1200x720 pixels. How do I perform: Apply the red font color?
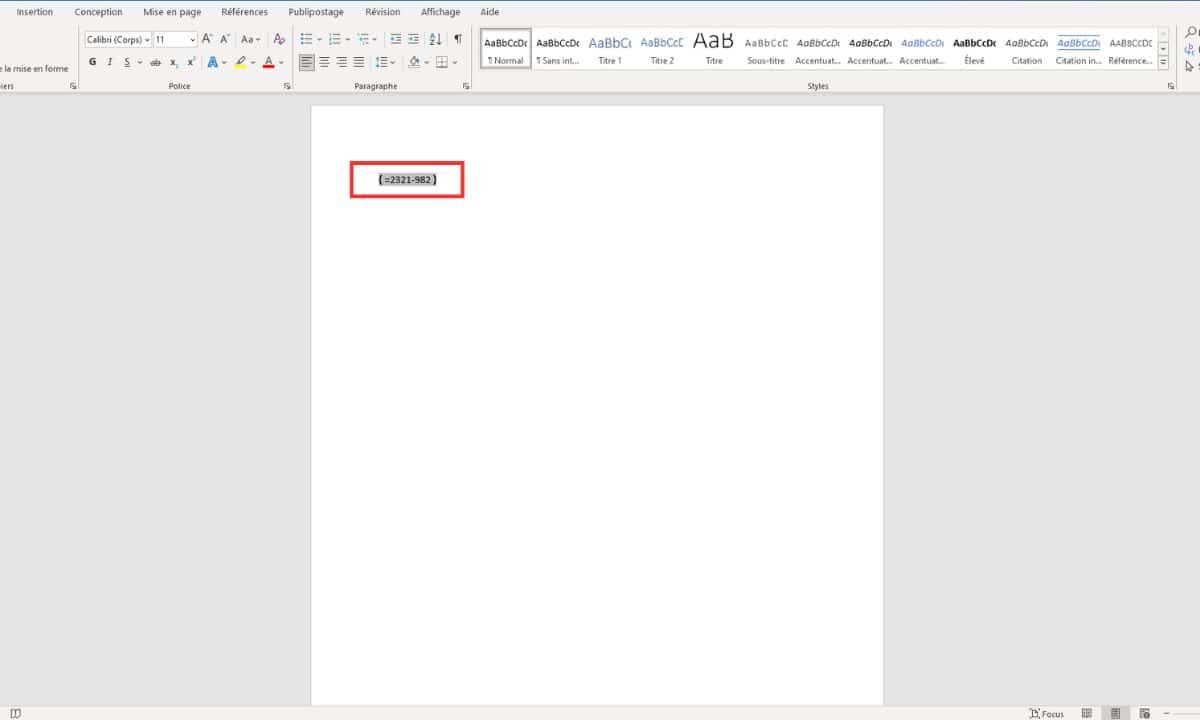[x=268, y=62]
